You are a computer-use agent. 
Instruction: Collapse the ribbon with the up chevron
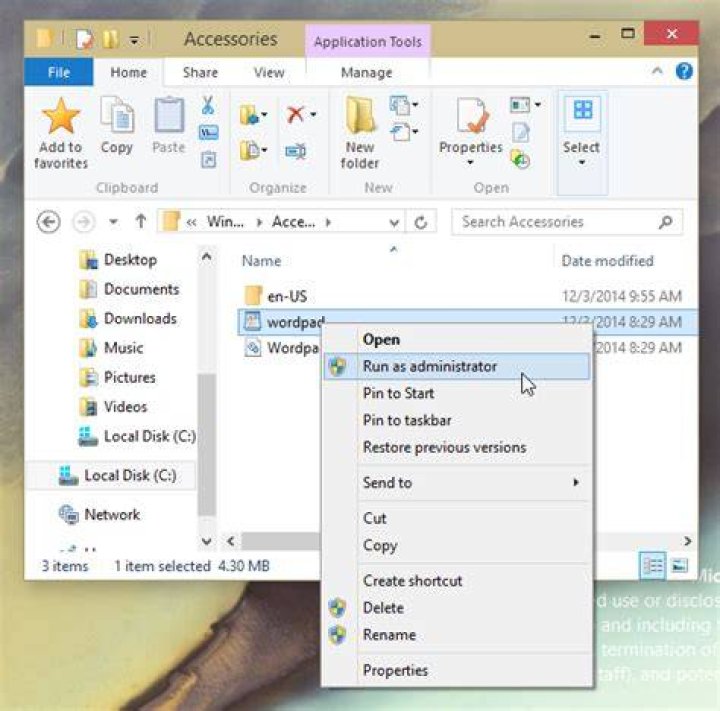point(658,71)
